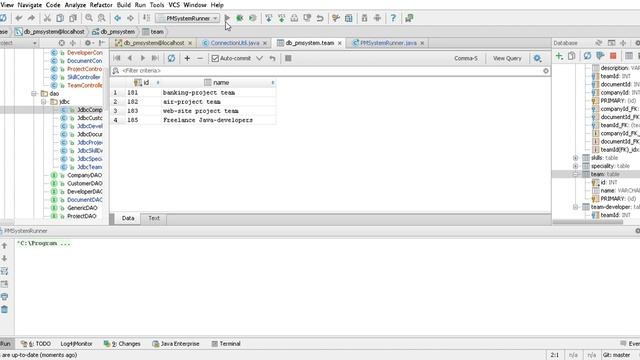The image size is (640, 360).
Task: Run with coverage icon in main toolbar
Action: coord(253,18)
